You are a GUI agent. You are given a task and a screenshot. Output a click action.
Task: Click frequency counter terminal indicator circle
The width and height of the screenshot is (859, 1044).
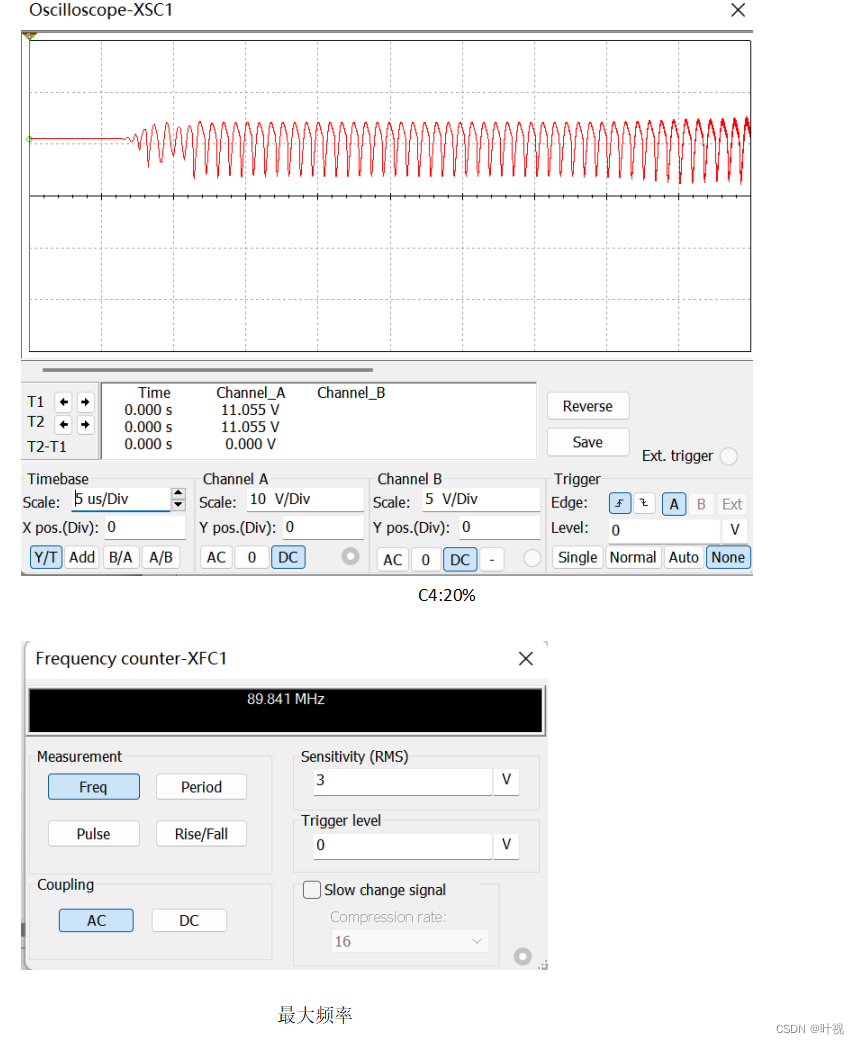(523, 956)
